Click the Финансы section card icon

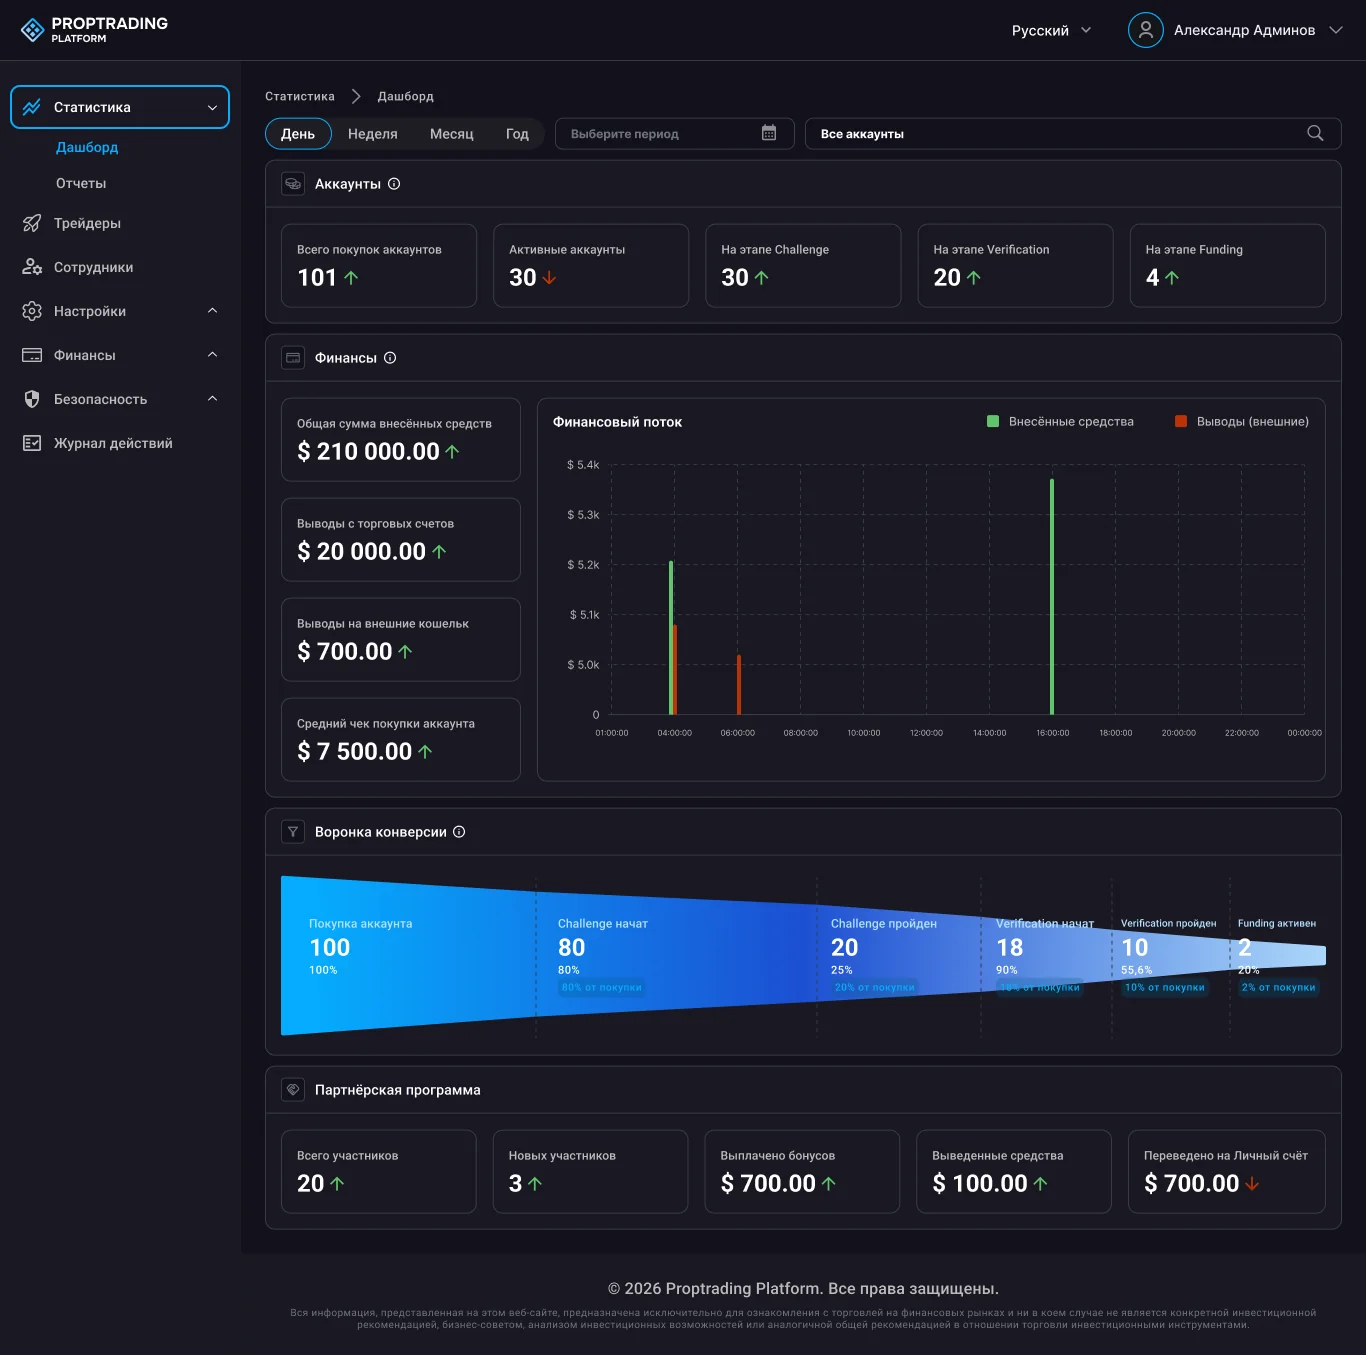293,358
